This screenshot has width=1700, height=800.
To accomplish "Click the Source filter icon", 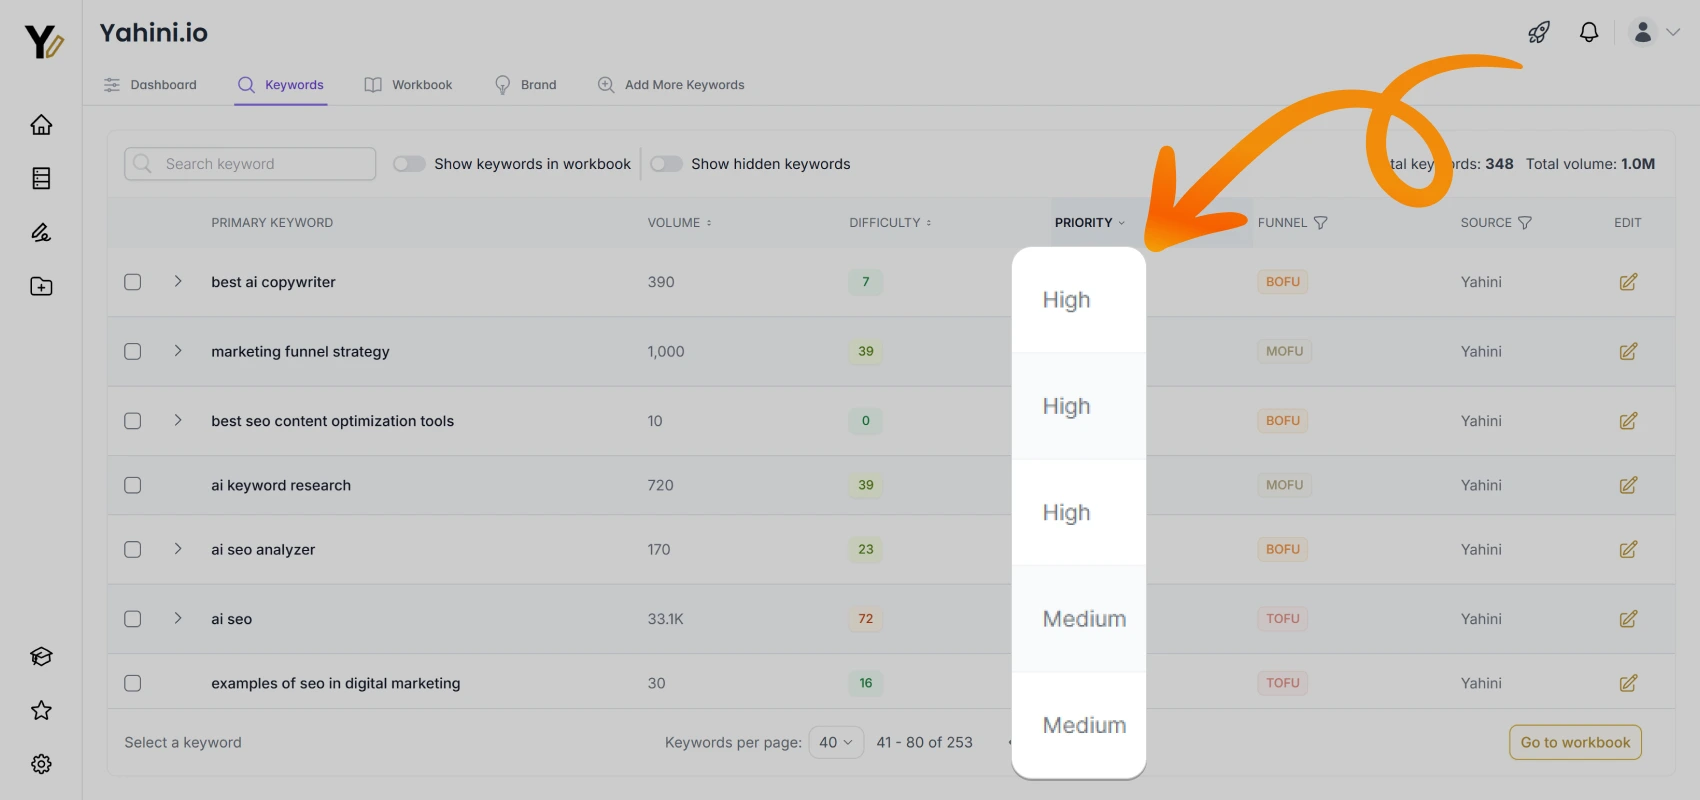I will (x=1524, y=223).
